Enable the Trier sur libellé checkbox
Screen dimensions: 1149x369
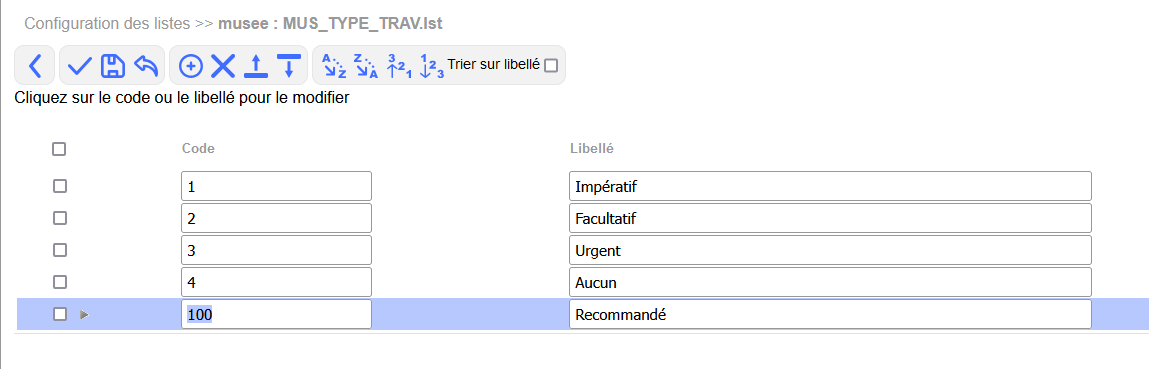pyautogui.click(x=551, y=65)
